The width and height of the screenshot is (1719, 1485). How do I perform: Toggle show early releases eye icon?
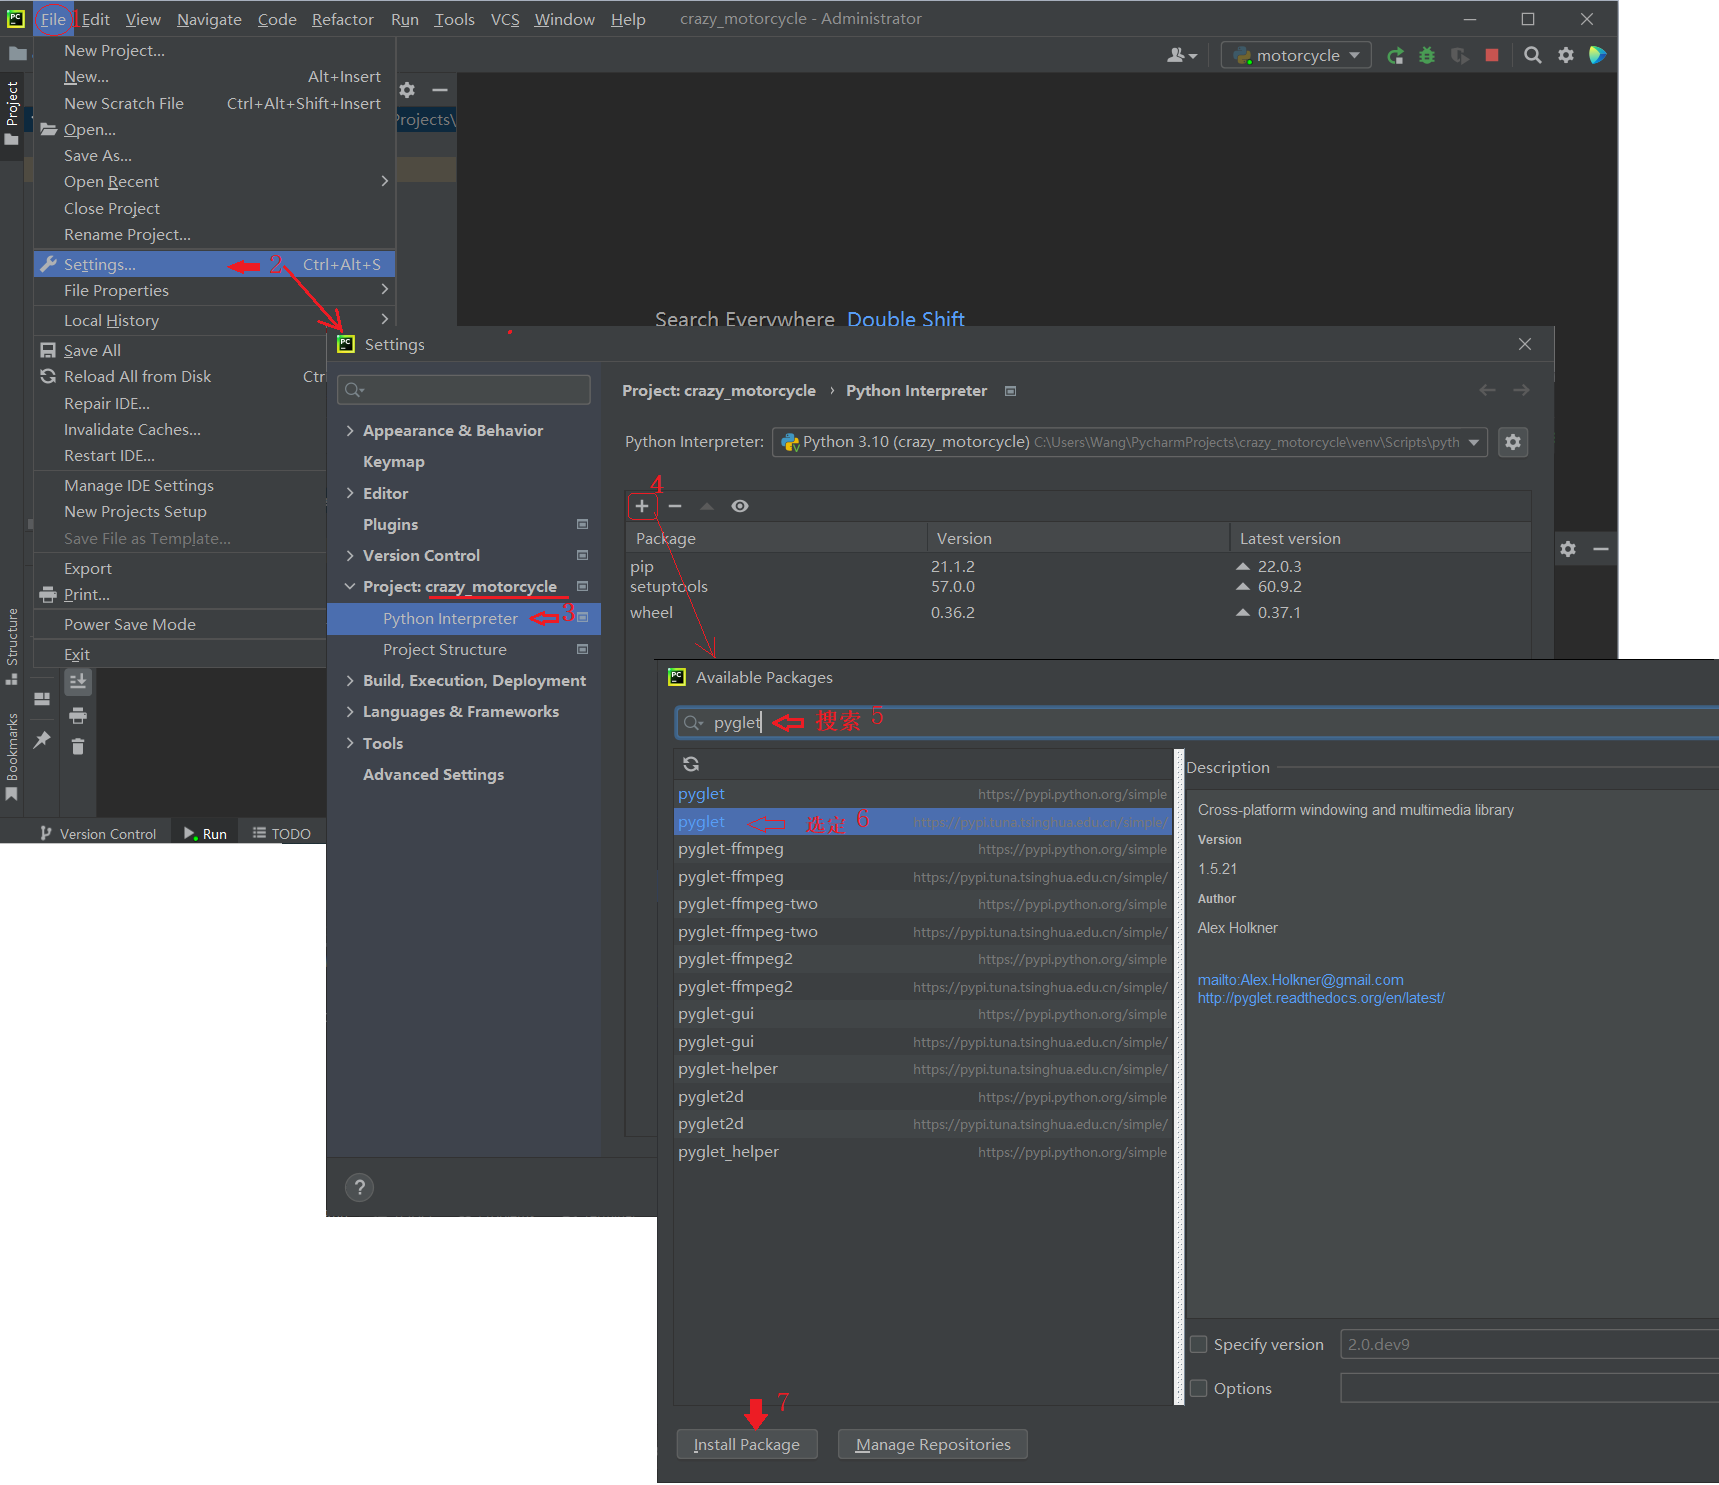click(740, 506)
